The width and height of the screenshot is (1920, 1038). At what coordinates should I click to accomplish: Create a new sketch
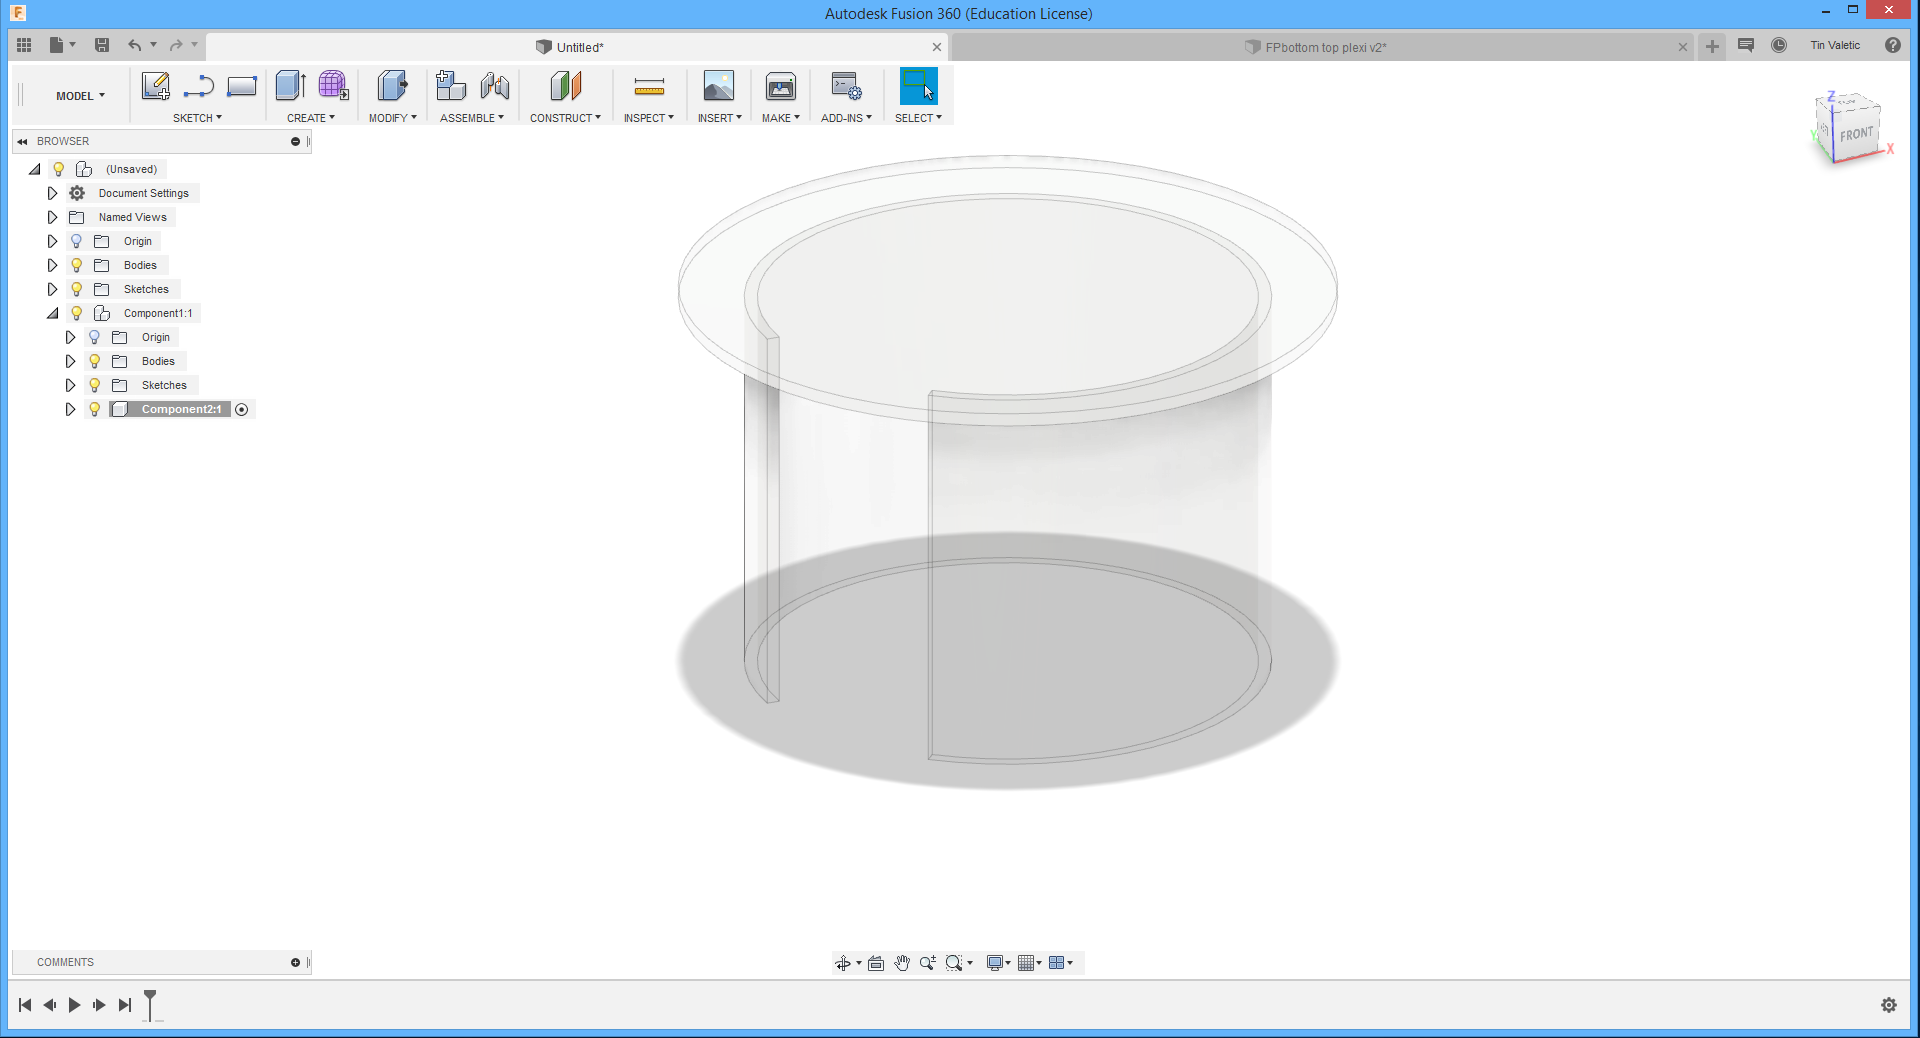[x=155, y=87]
